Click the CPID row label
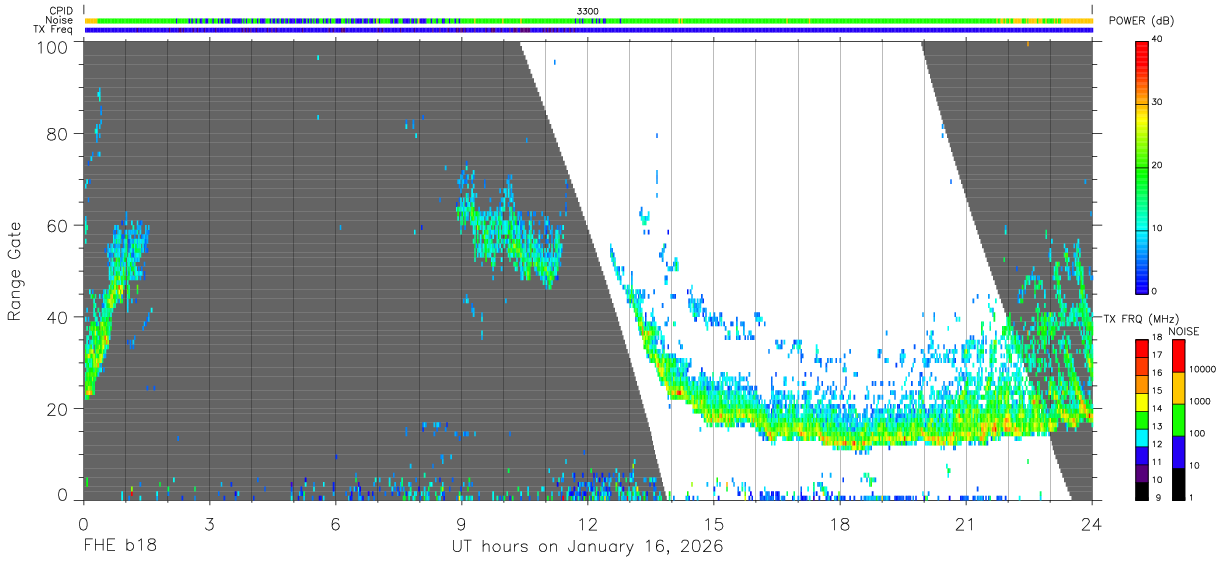The height and width of the screenshot is (567, 1228). coord(62,10)
